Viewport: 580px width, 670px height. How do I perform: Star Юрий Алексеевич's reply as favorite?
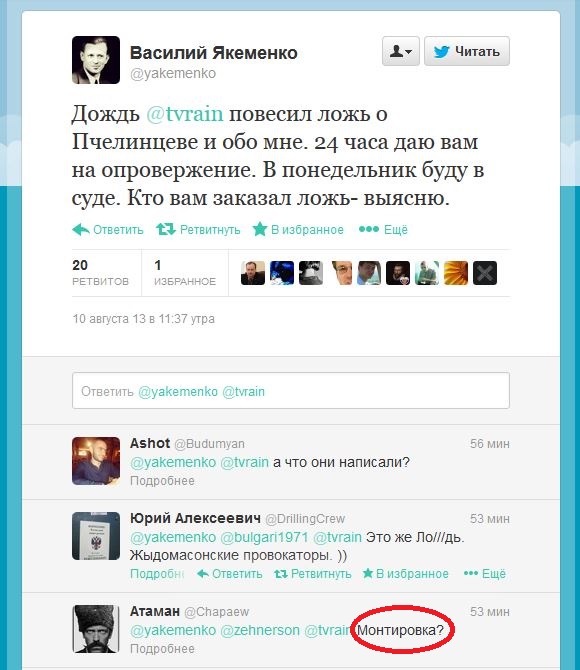(x=406, y=574)
